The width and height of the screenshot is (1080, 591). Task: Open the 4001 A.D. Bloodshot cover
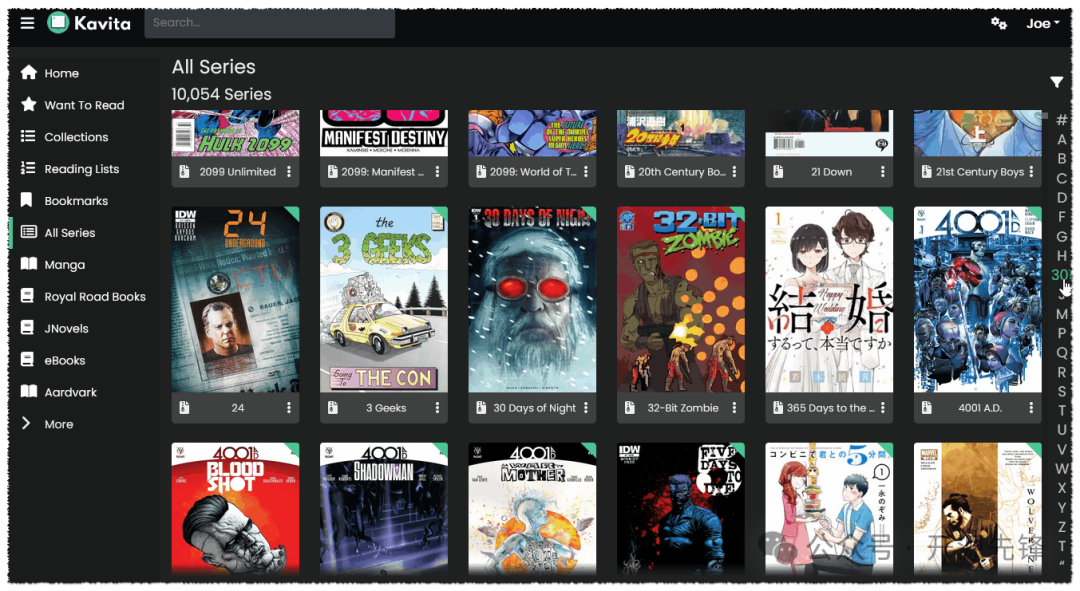coord(236,509)
